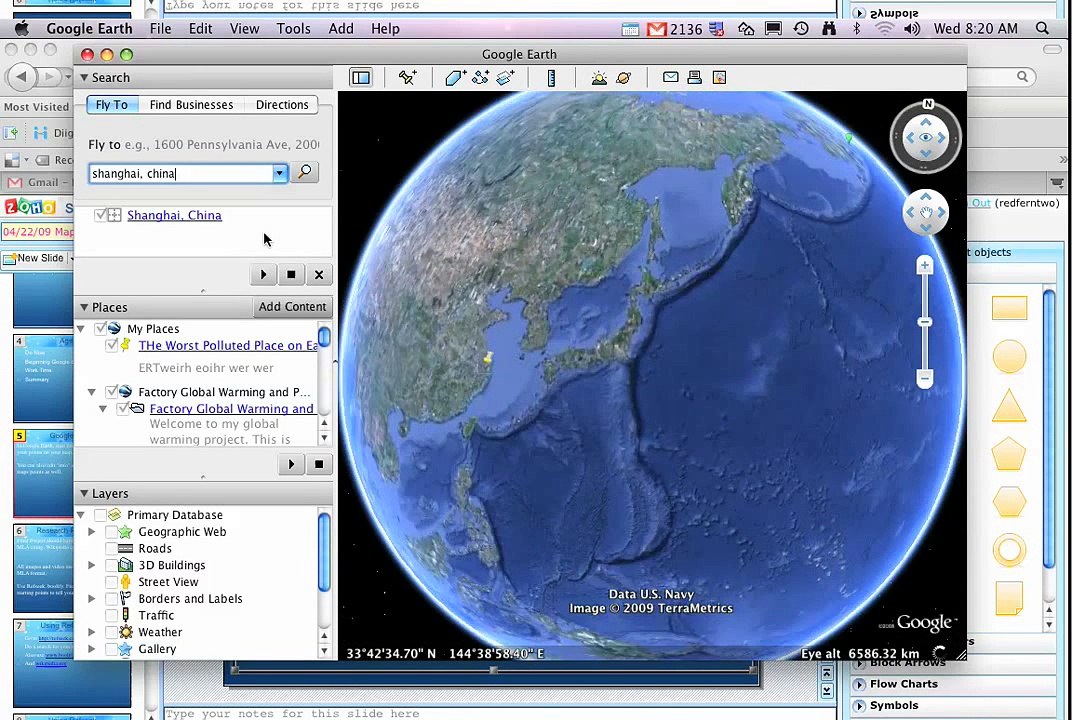Screen dimensions: 1072x720
Task: Enable the Roads layer checkbox
Action: (111, 548)
